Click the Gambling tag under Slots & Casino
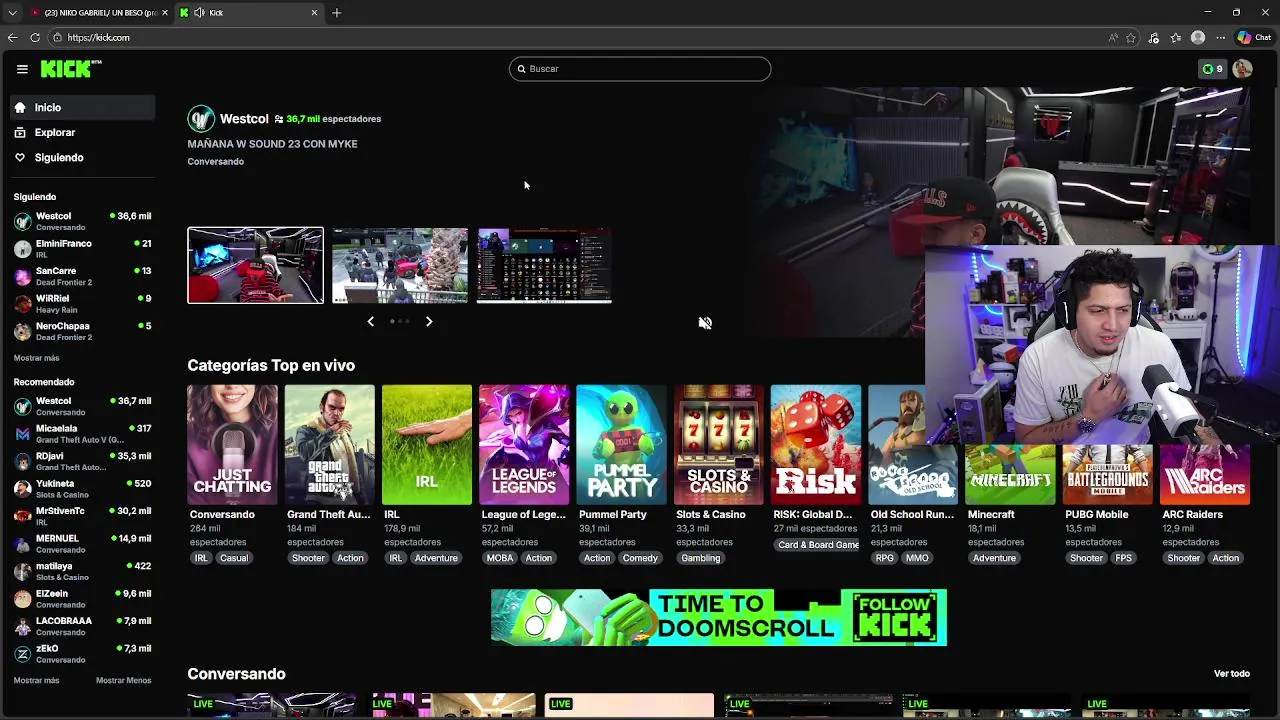 point(701,558)
